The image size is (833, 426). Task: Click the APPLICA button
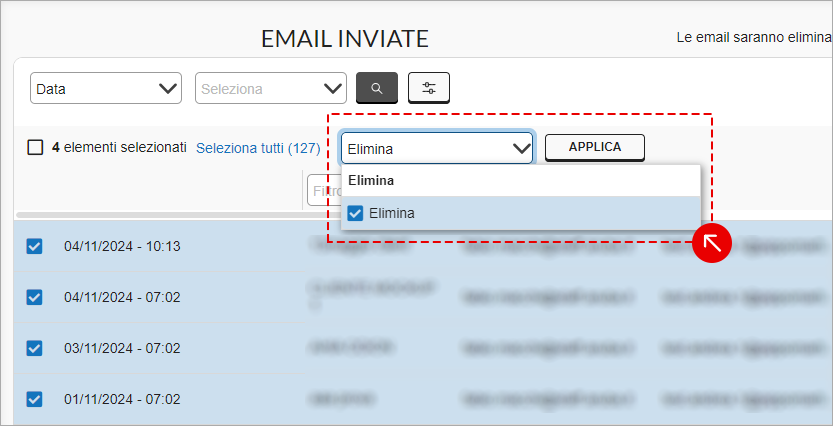pyautogui.click(x=595, y=147)
